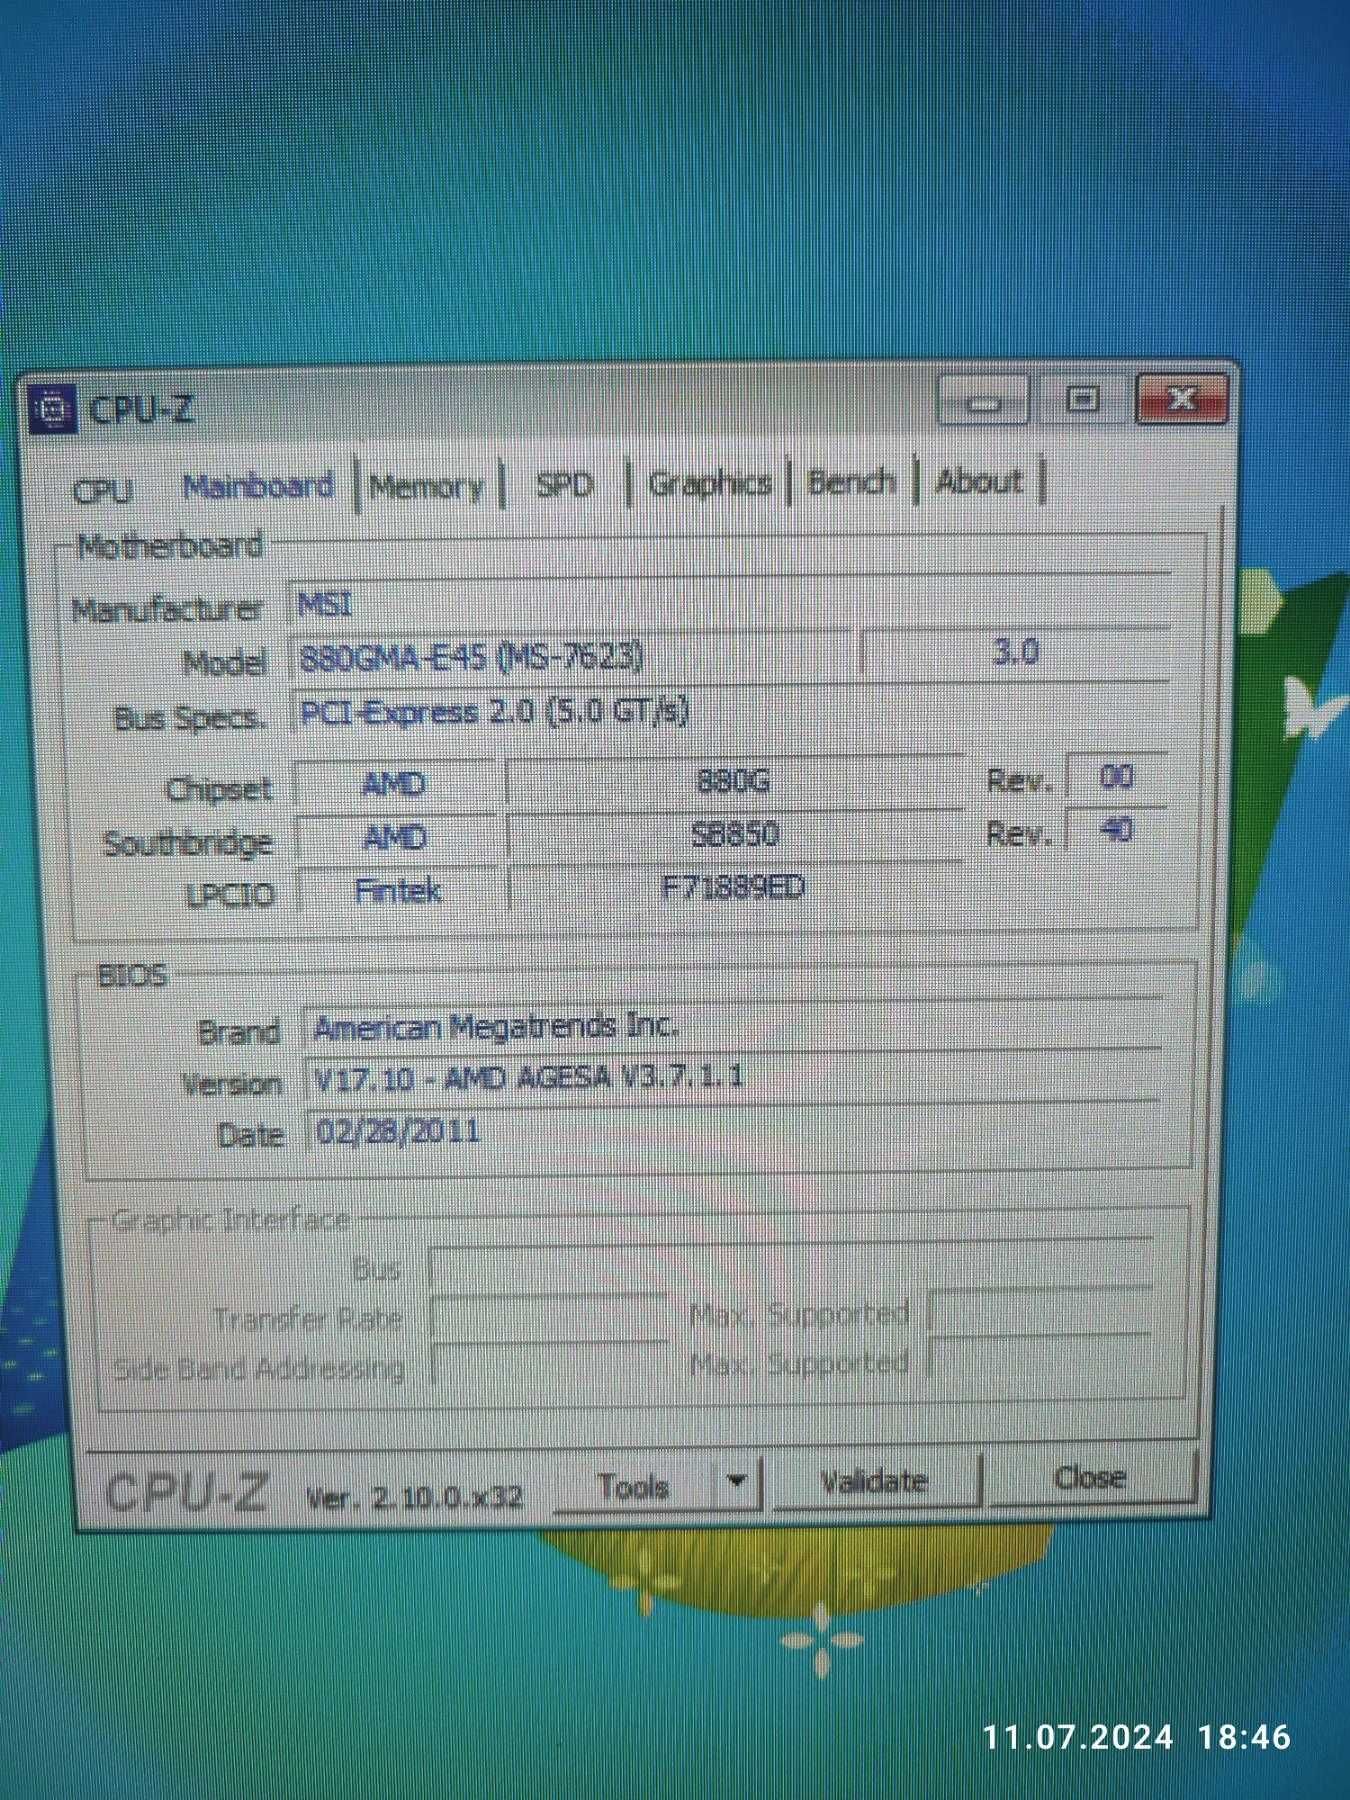Click the CPU-Z logo text at bottom
Screen dimensions: 1350x1800
pyautogui.click(x=186, y=1495)
